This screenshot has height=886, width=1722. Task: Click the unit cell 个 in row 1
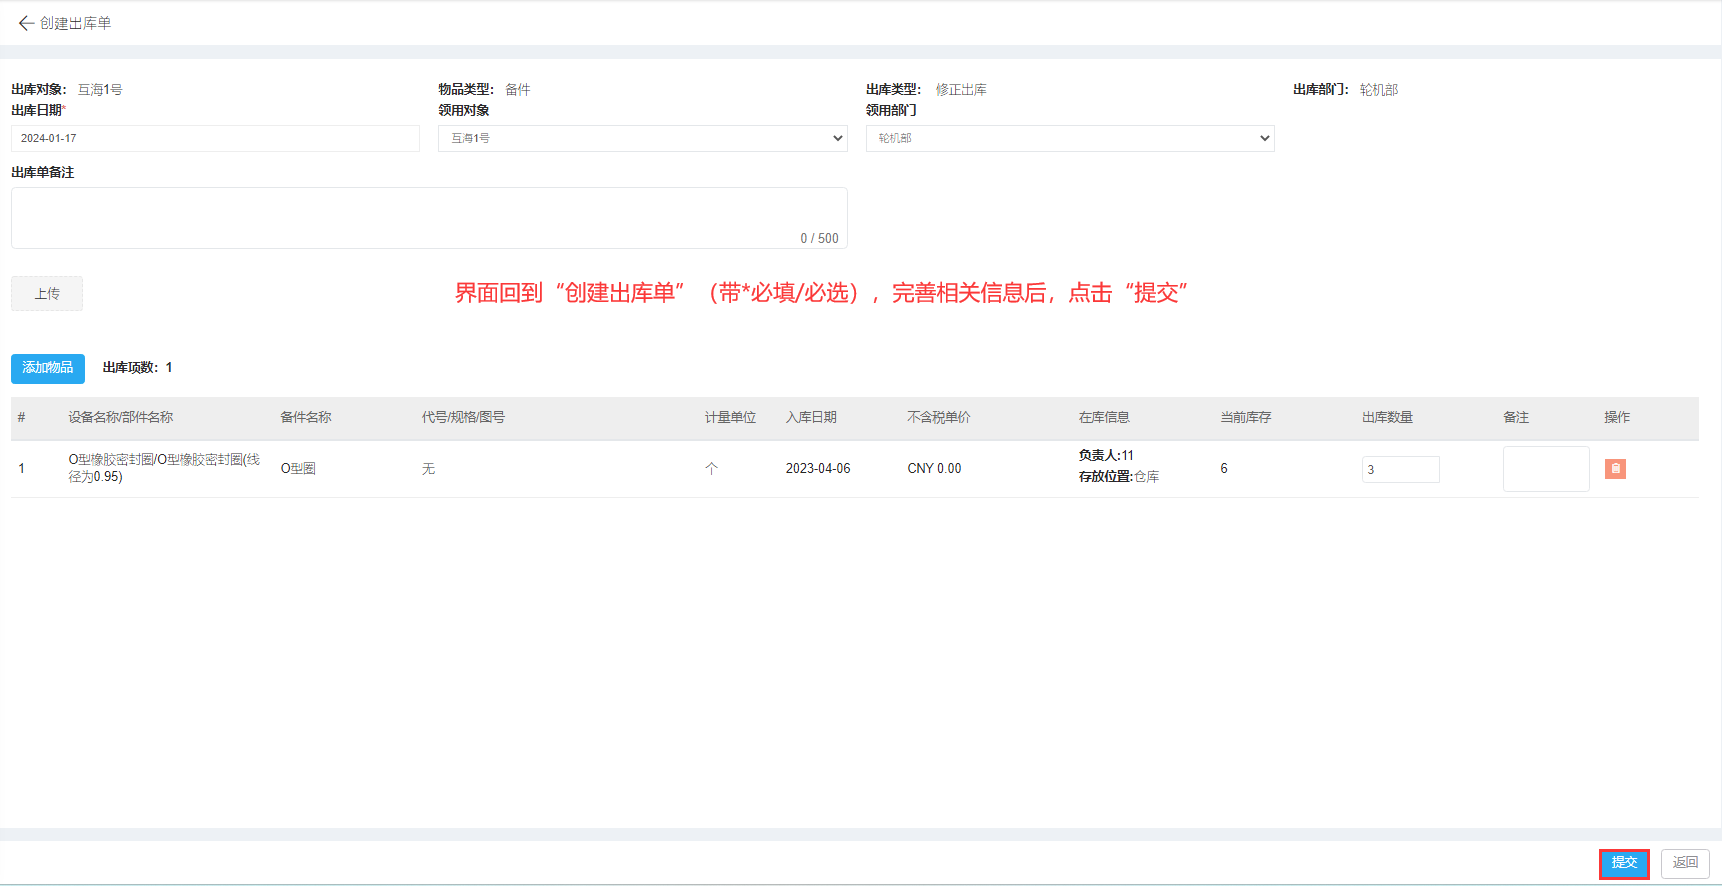pyautogui.click(x=711, y=469)
